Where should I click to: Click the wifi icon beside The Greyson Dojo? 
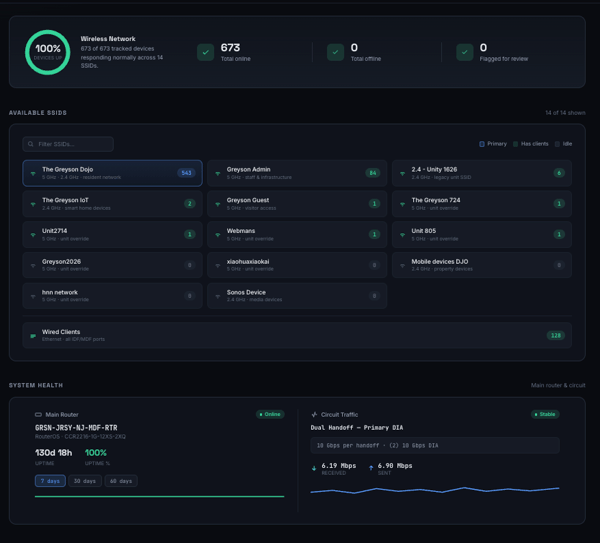pos(33,174)
